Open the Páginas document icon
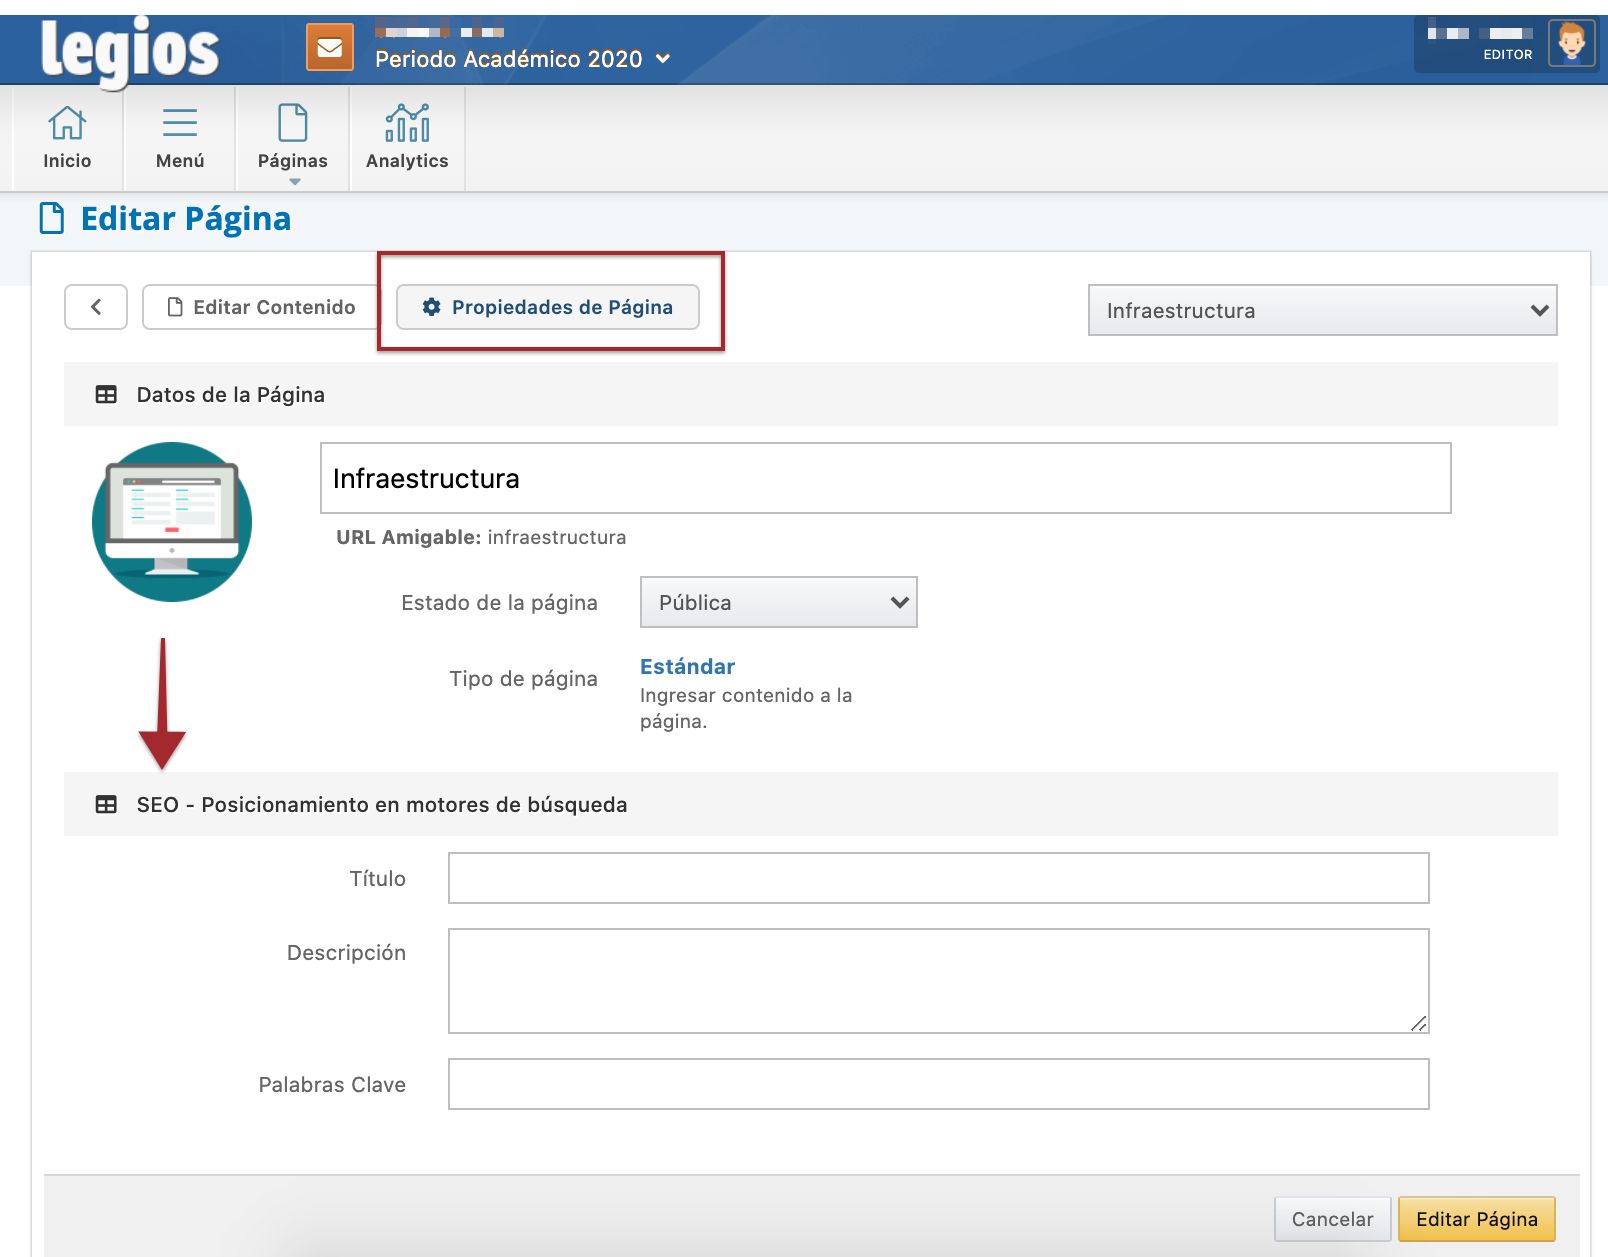The image size is (1608, 1257). coord(292,124)
